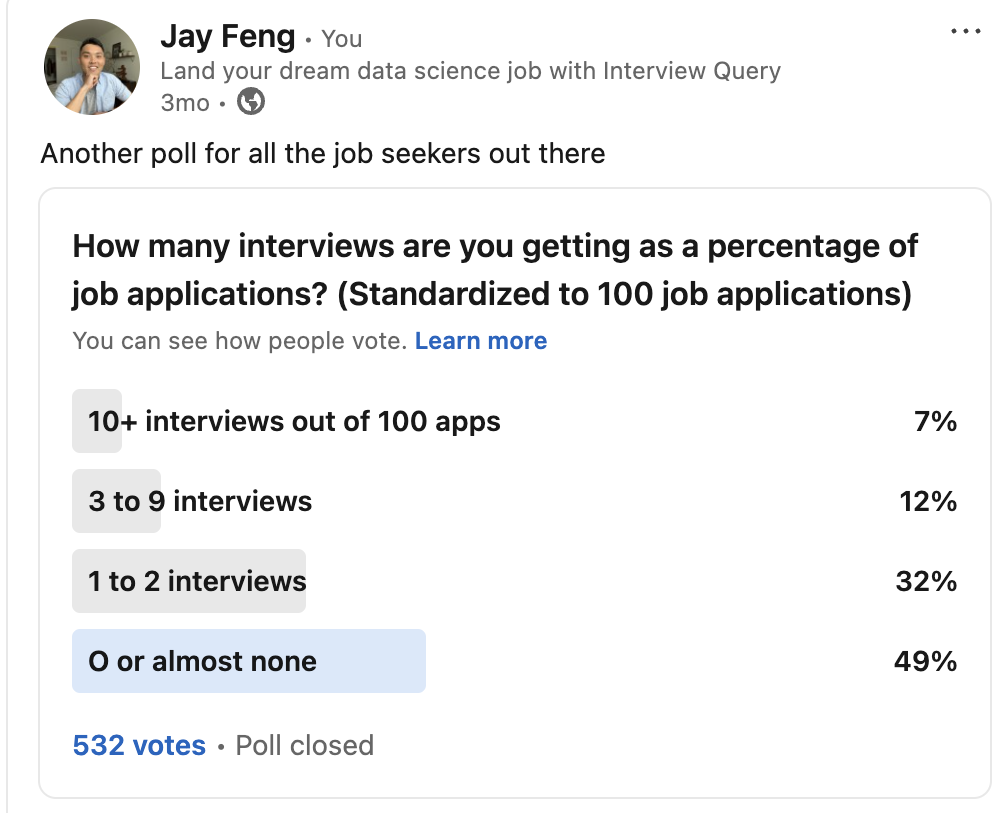Open the three-dot post options menu
This screenshot has width=1005, height=813.
coord(965,32)
